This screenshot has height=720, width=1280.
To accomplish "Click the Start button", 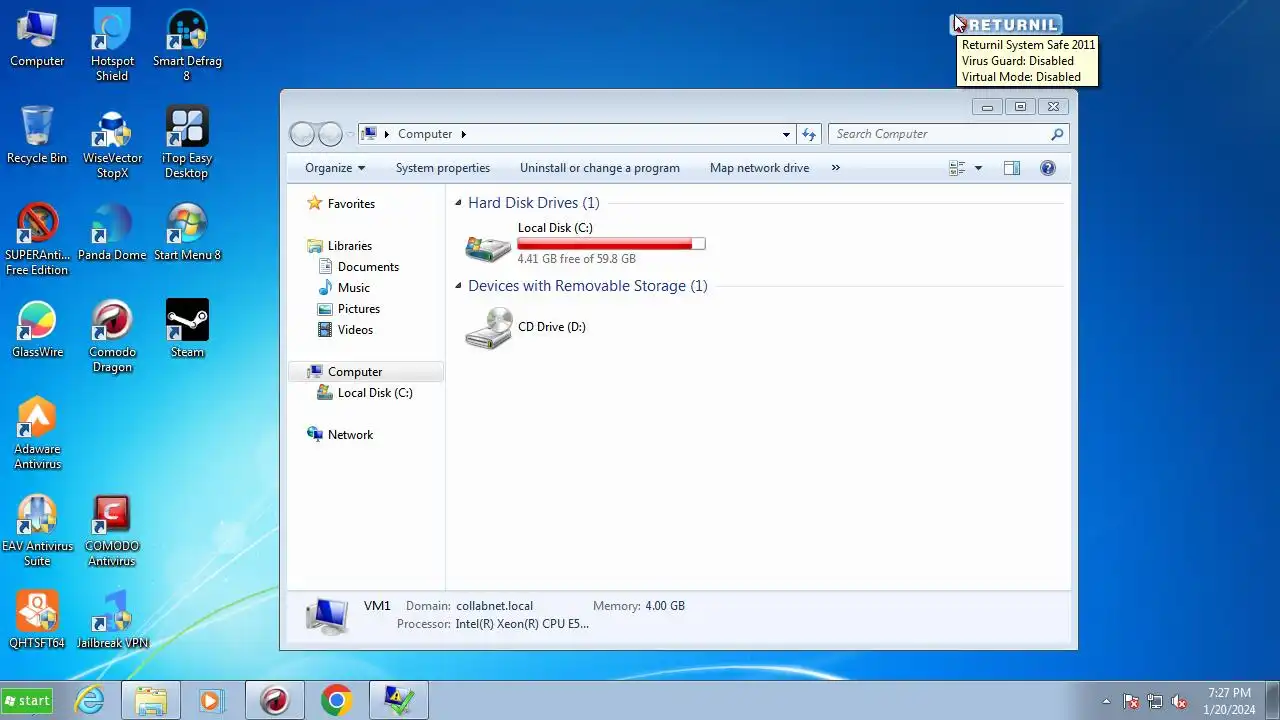I will coord(27,701).
